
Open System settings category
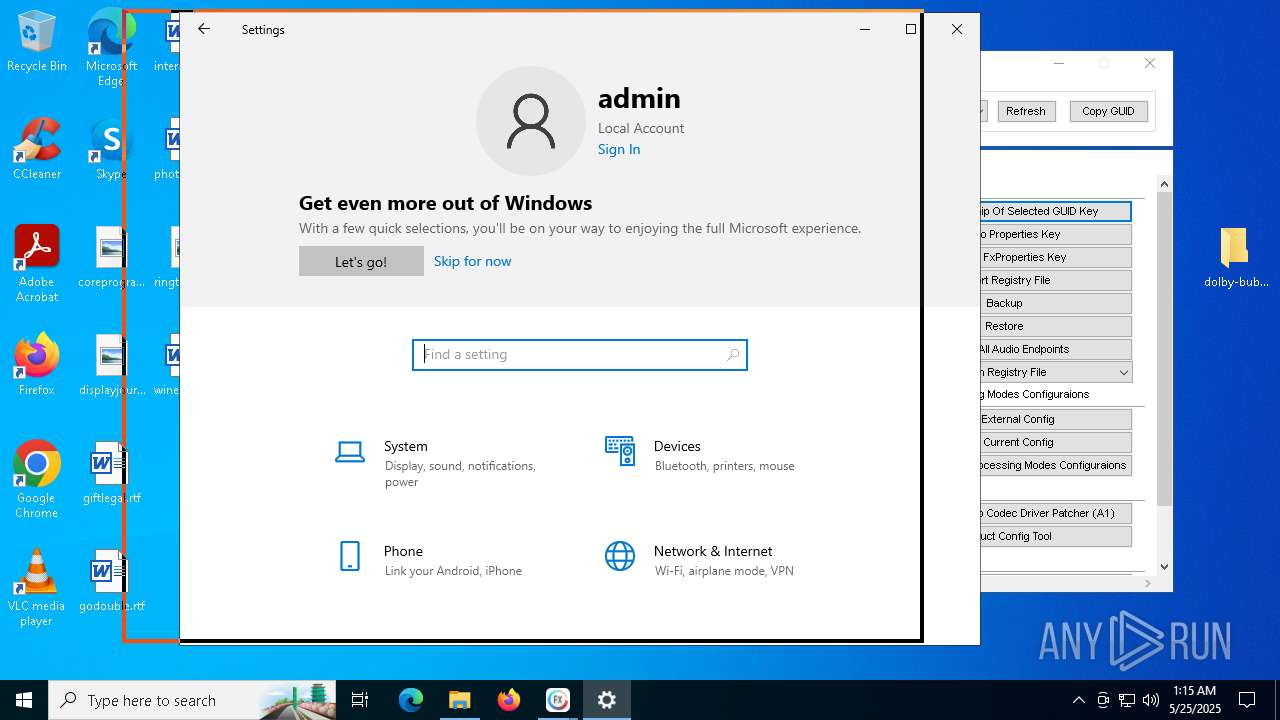pos(445,463)
